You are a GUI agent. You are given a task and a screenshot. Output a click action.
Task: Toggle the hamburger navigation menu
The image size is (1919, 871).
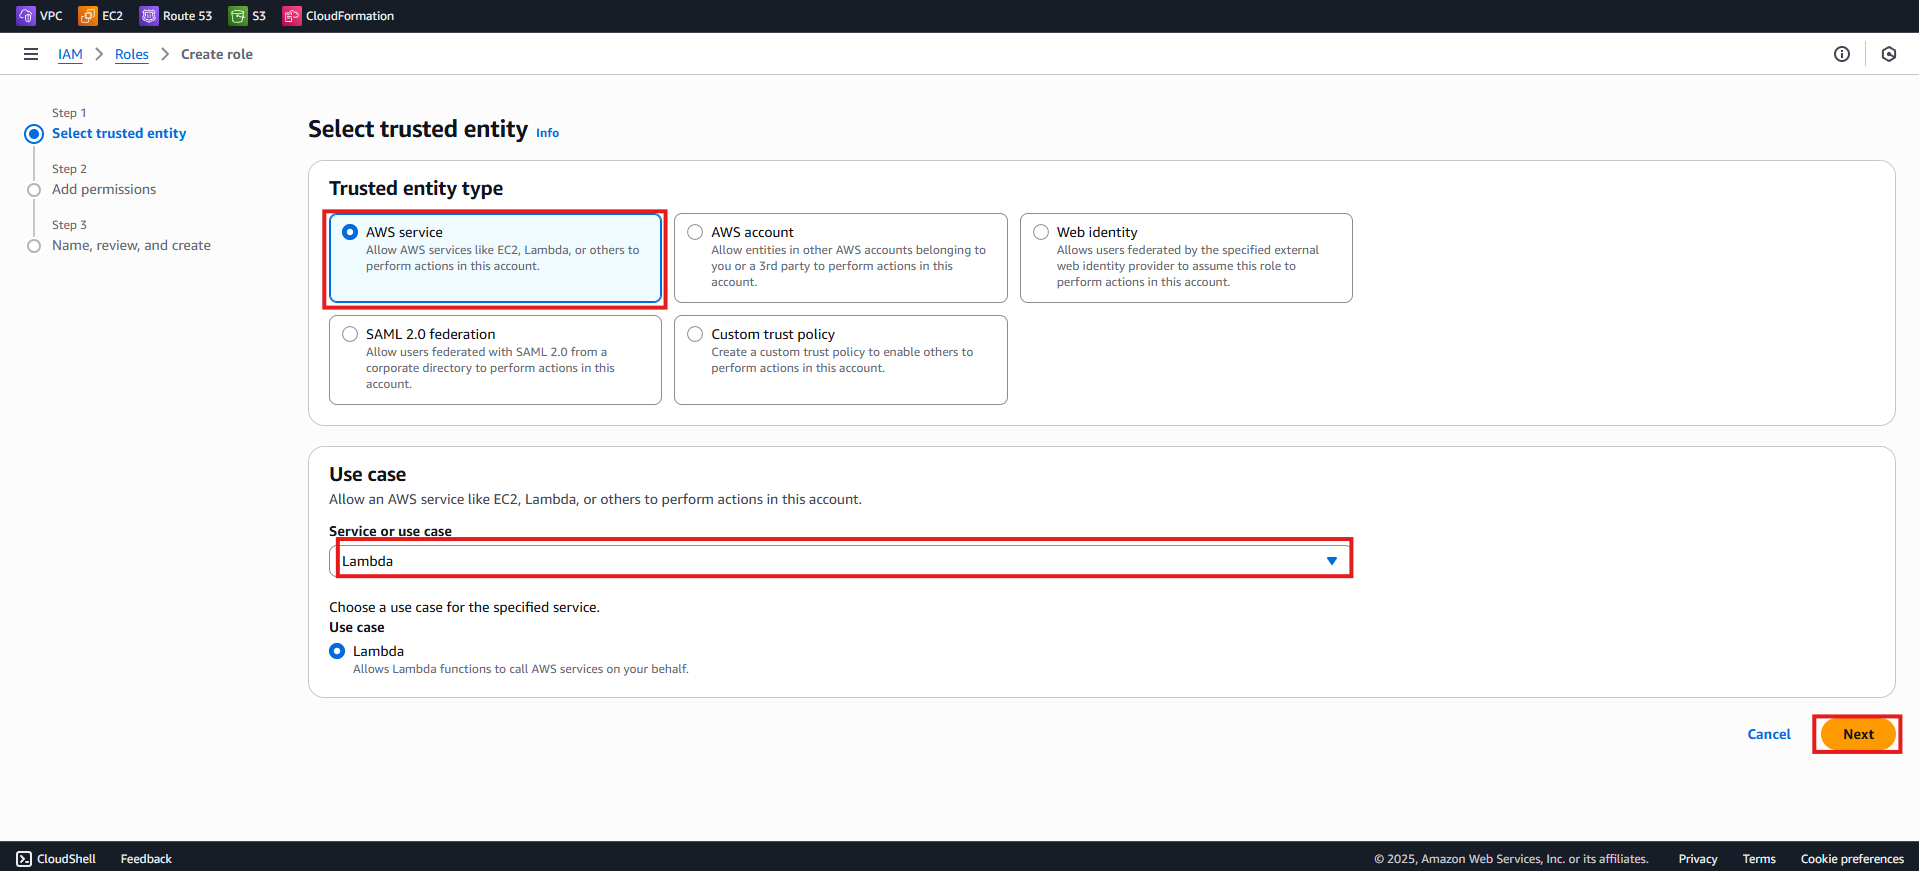31,54
